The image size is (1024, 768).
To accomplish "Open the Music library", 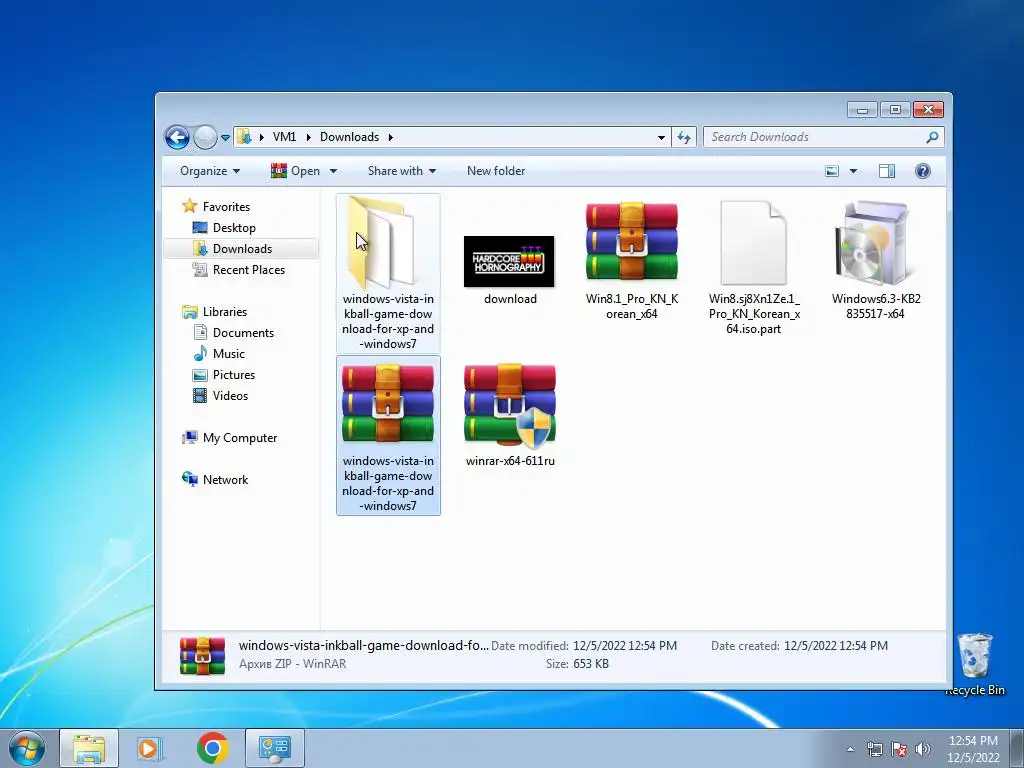I will click(x=229, y=353).
